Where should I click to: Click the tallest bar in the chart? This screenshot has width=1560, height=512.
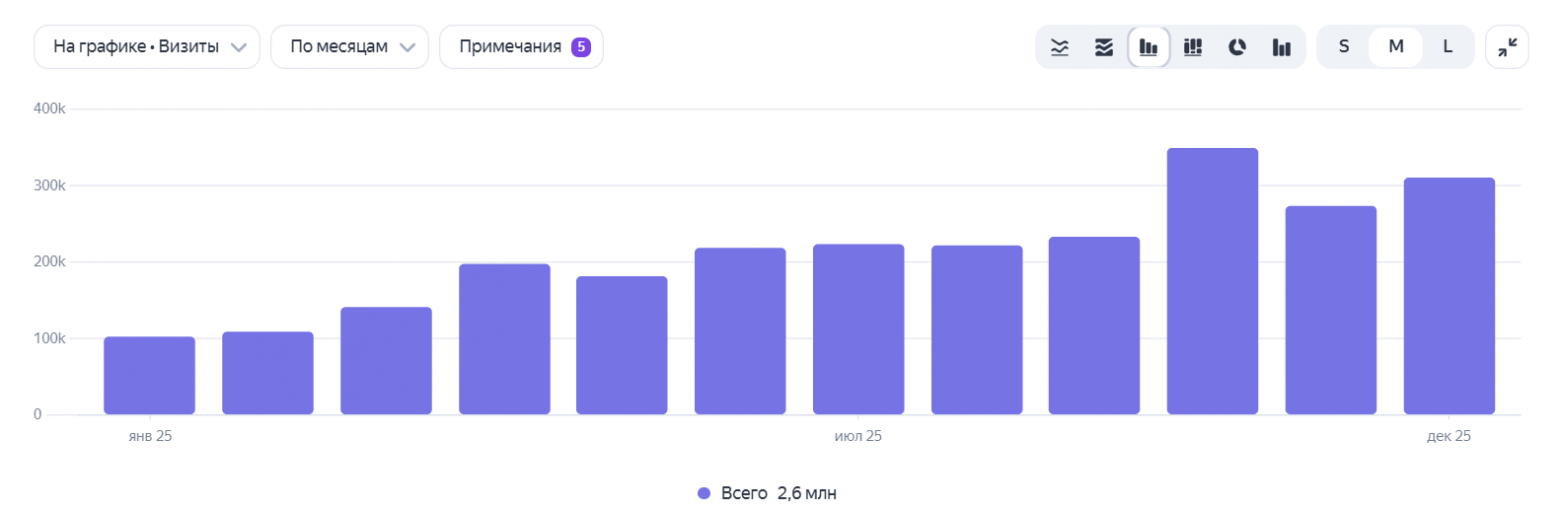click(x=1212, y=282)
